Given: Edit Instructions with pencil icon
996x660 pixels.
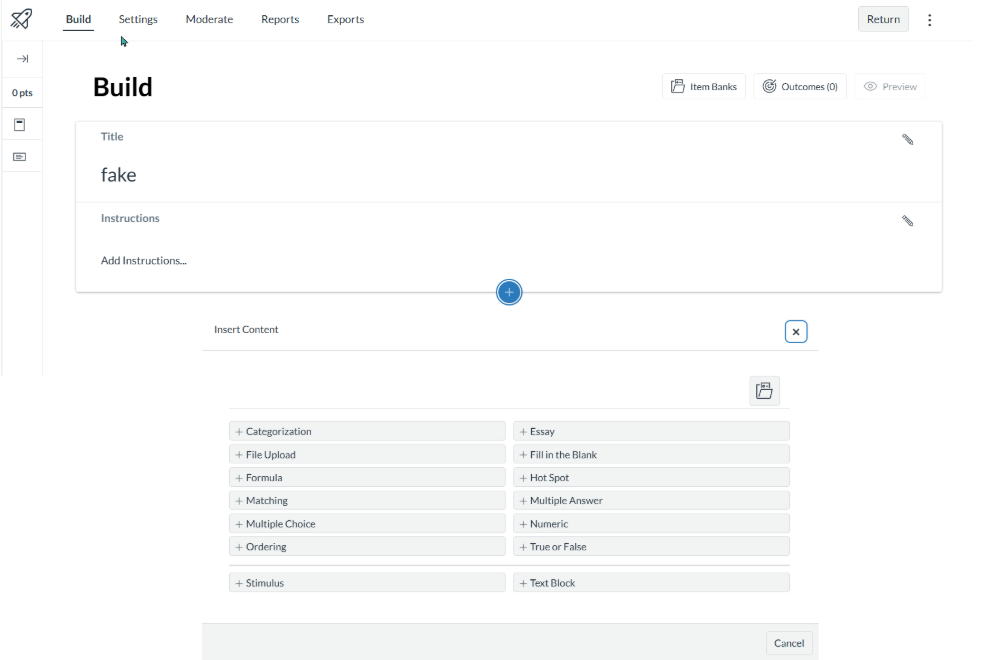Looking at the screenshot, I should click(x=907, y=221).
